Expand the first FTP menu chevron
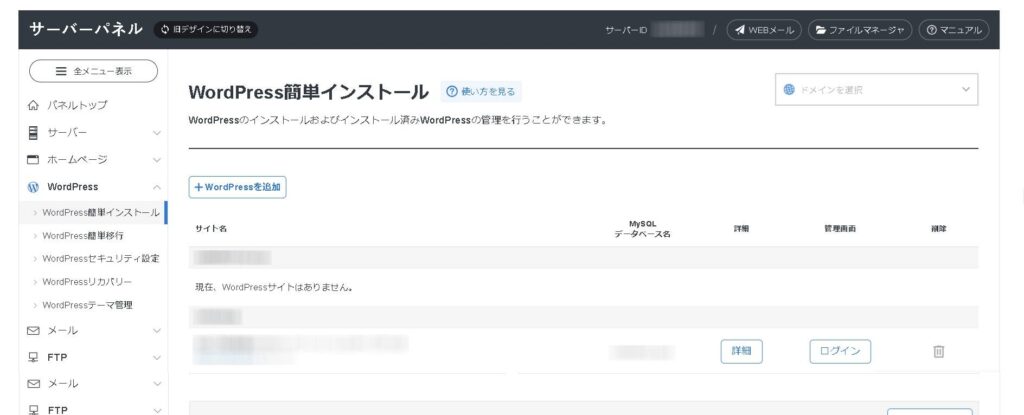This screenshot has width=1024, height=415. tap(157, 357)
